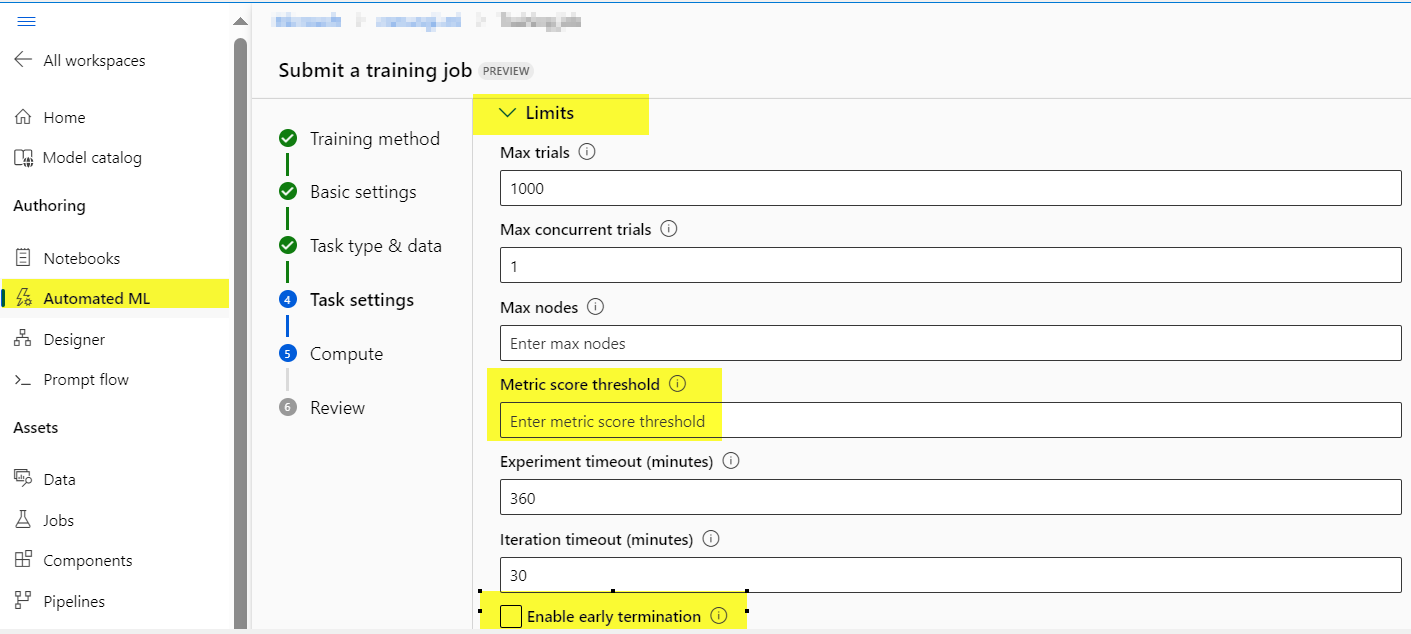Enable the early termination checkbox
Viewport: 1411px width, 634px height.
(511, 616)
